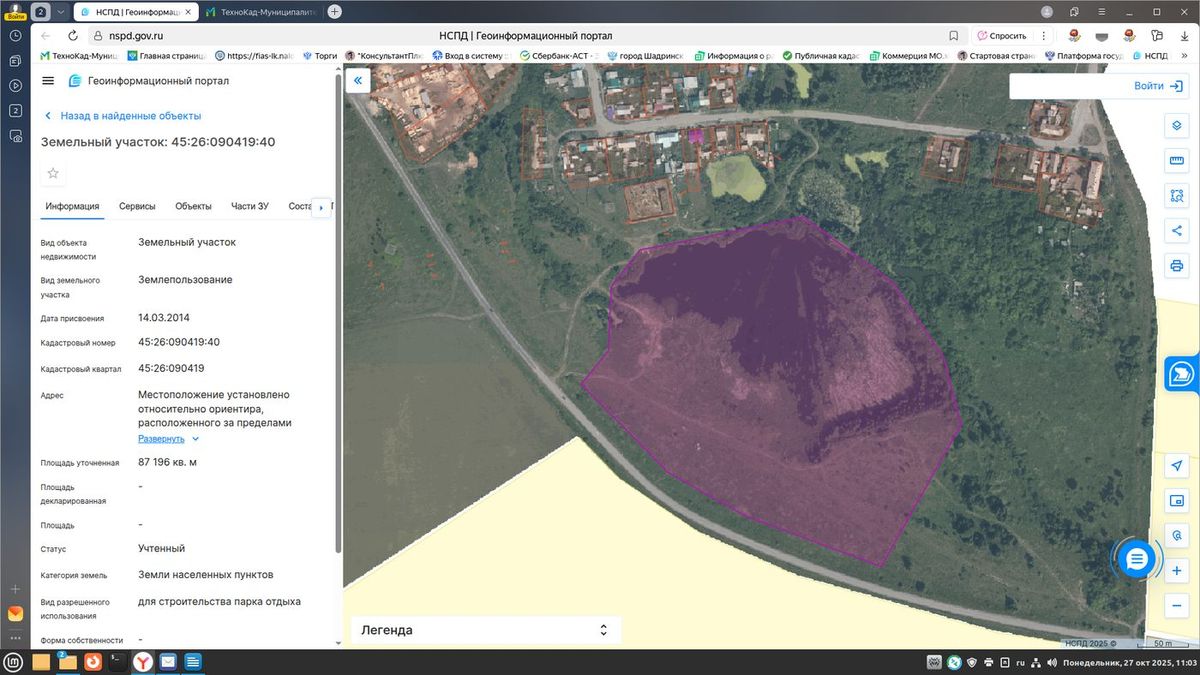
Task: Click the date value 14.03.2014
Action: click(164, 318)
